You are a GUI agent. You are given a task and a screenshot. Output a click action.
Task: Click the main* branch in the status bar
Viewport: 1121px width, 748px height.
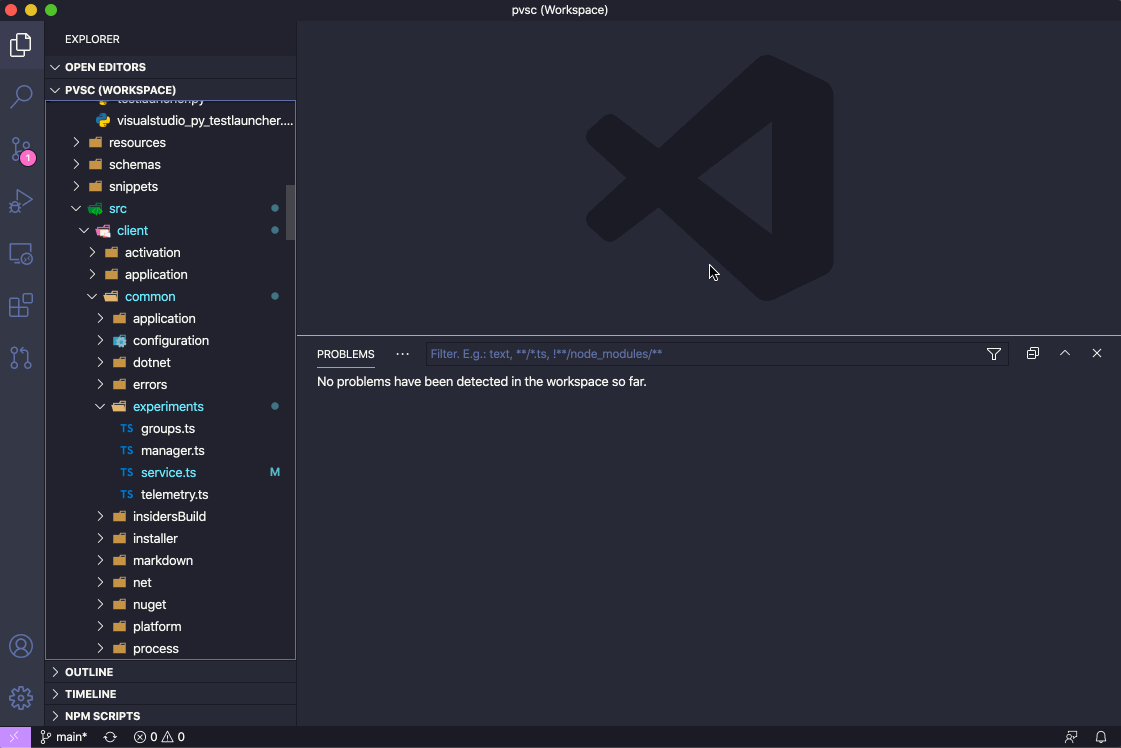pos(63,737)
